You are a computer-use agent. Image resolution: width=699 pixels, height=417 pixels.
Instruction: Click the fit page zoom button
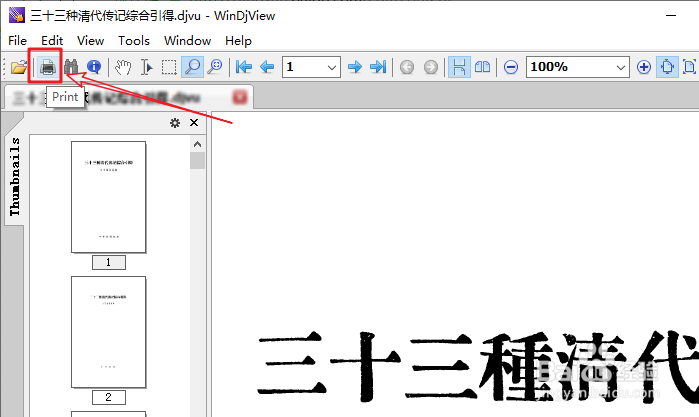click(689, 67)
